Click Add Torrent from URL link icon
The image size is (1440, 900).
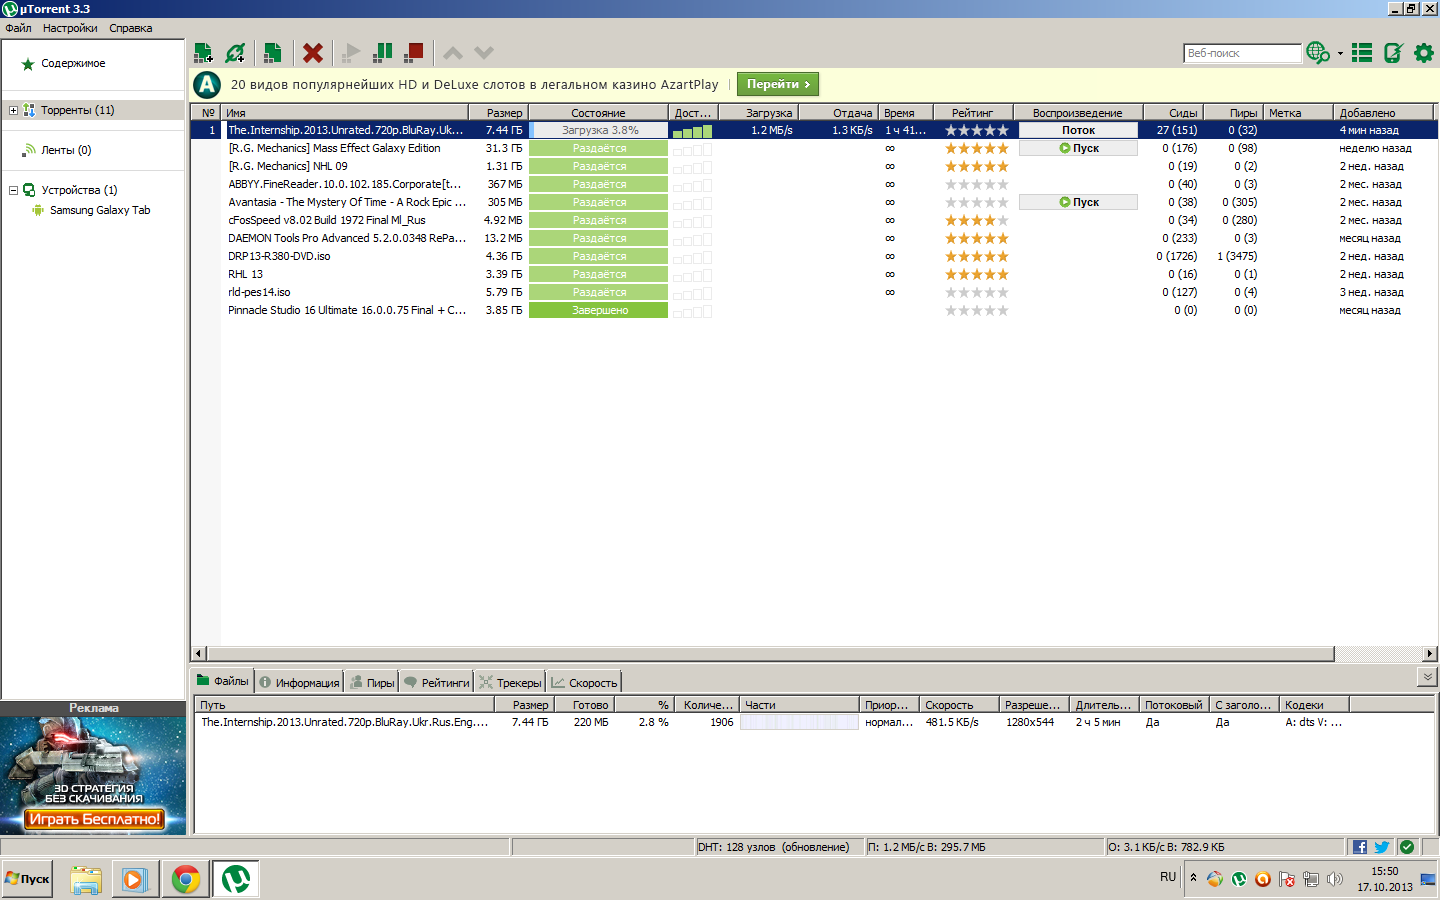[x=235, y=52]
